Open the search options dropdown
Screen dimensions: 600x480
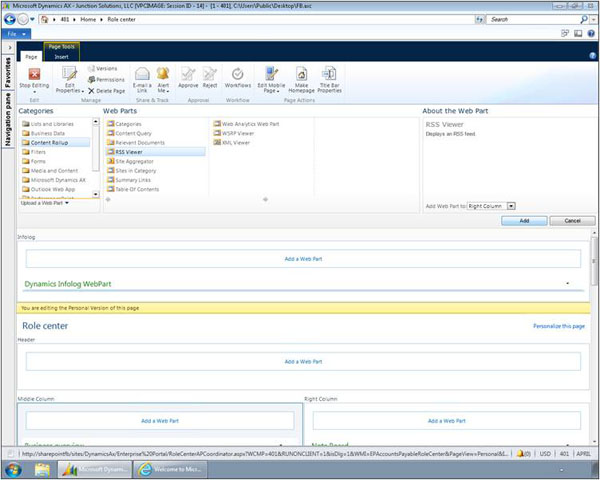click(x=593, y=19)
